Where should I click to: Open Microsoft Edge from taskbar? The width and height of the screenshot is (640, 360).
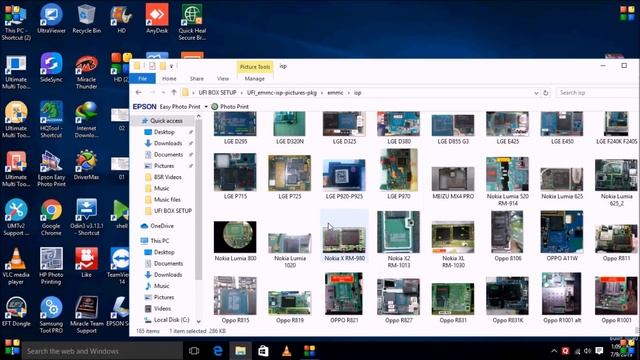click(218, 351)
